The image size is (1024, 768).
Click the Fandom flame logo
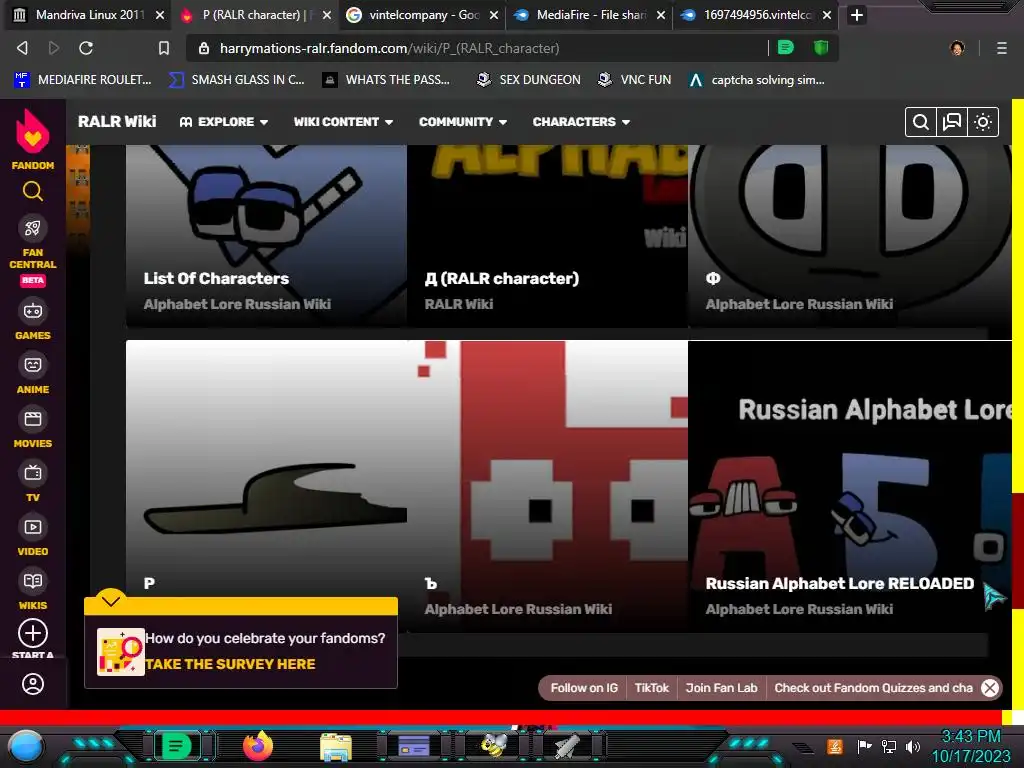coord(33,131)
